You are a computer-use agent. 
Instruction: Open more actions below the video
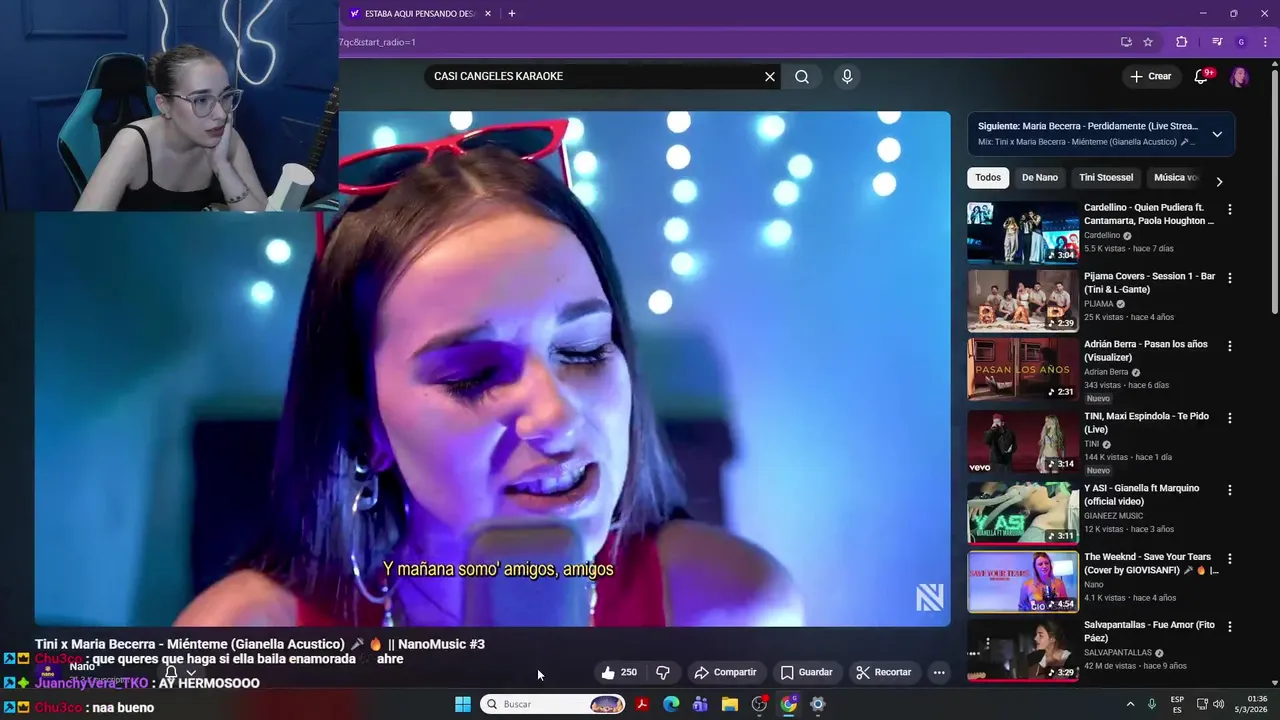pyautogui.click(x=939, y=672)
